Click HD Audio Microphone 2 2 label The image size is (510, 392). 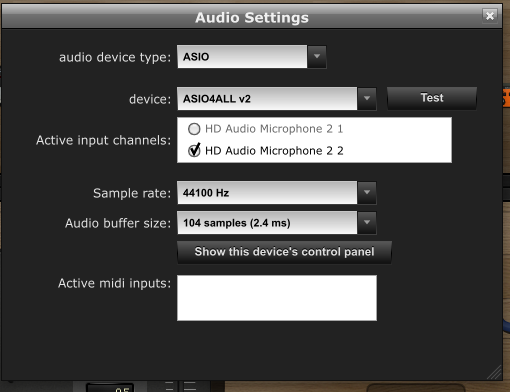(274, 151)
